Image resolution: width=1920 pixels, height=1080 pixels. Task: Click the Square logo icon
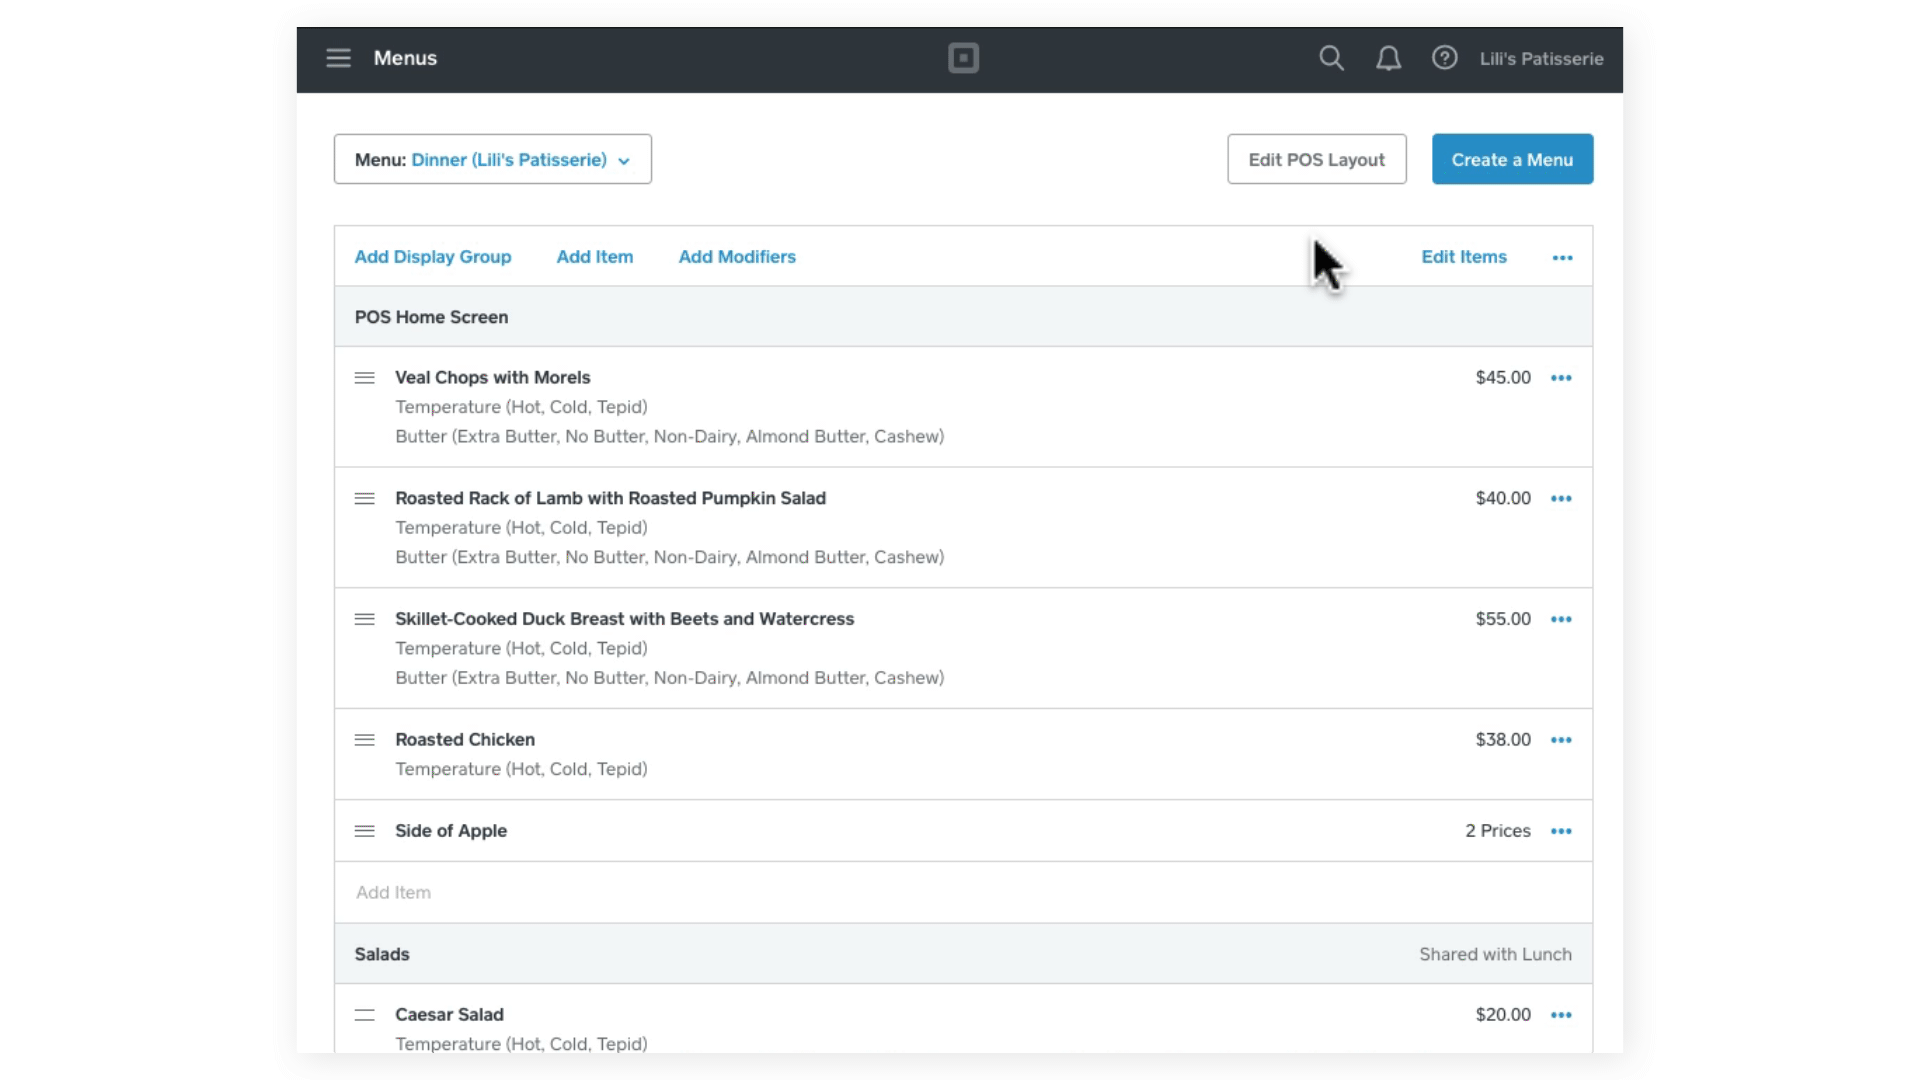[963, 58]
